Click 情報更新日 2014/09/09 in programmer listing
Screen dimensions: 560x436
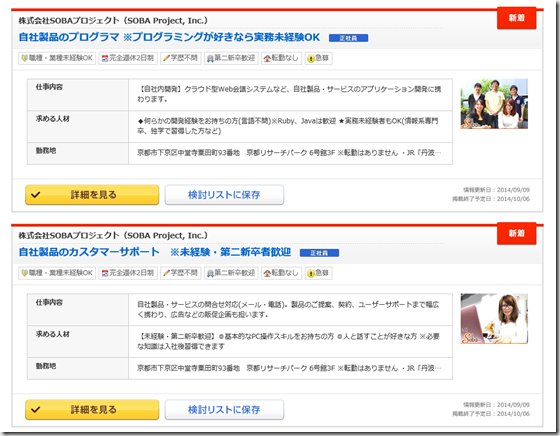pyautogui.click(x=496, y=190)
